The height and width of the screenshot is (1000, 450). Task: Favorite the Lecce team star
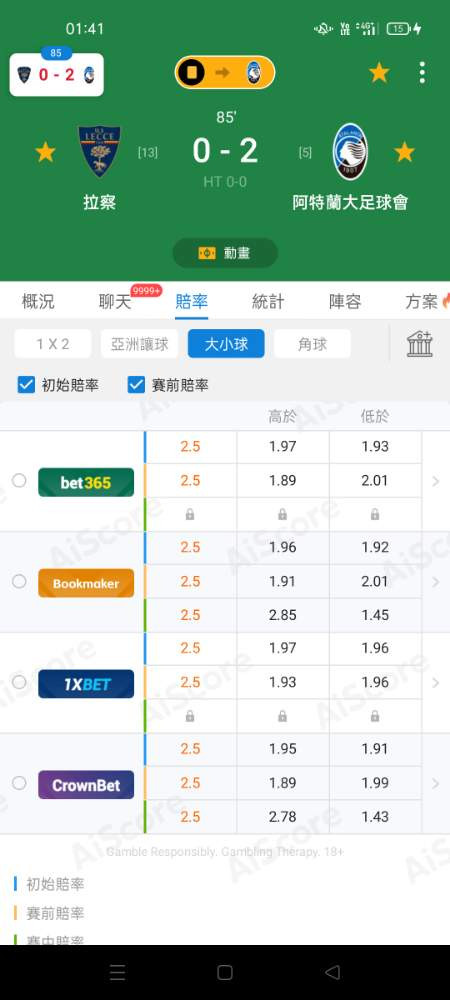(45, 152)
